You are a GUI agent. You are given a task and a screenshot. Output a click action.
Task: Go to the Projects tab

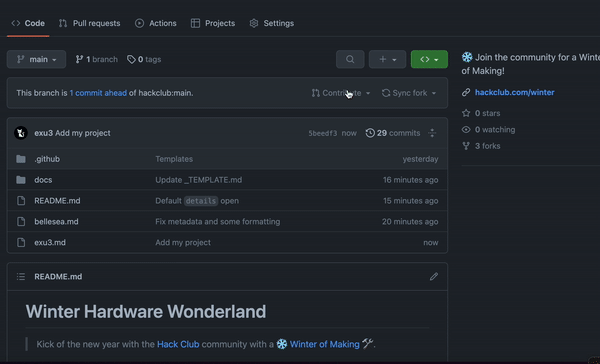coord(213,23)
